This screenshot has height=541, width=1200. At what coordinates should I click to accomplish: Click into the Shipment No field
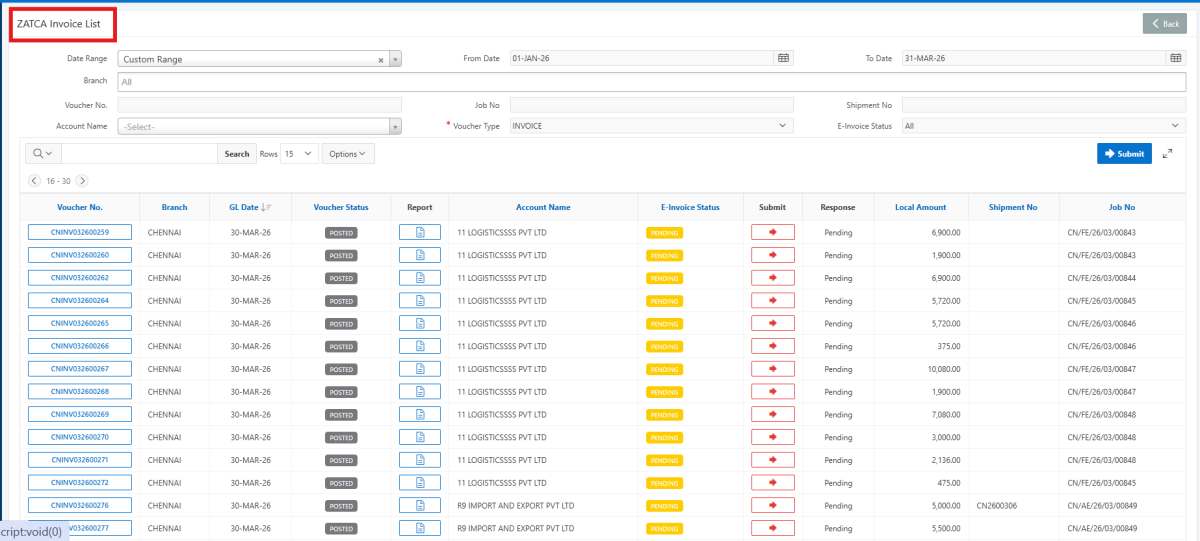pos(1043,104)
